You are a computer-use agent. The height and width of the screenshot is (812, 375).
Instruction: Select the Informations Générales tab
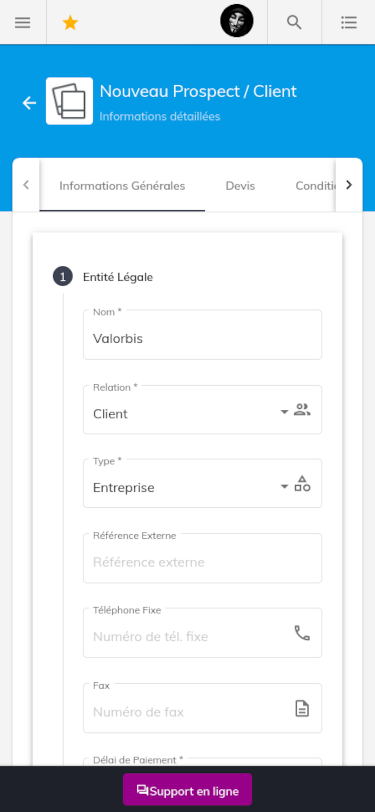(122, 186)
